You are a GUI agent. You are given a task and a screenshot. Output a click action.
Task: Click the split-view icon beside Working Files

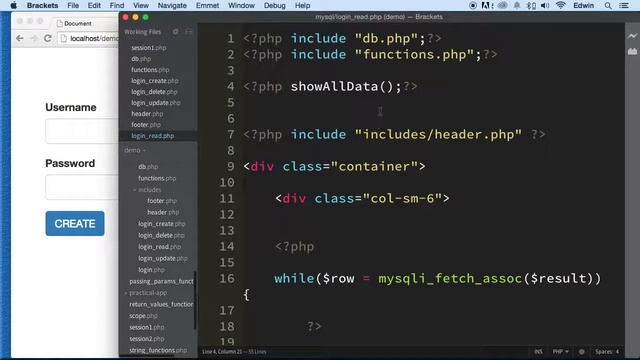[189, 31]
